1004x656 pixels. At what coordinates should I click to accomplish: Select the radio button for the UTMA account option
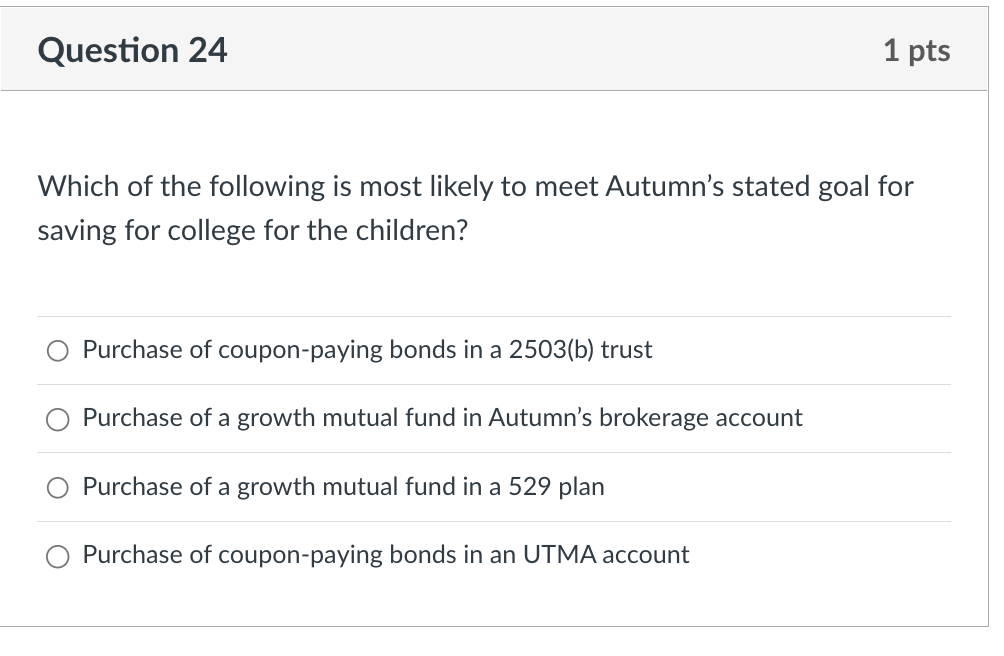58,556
